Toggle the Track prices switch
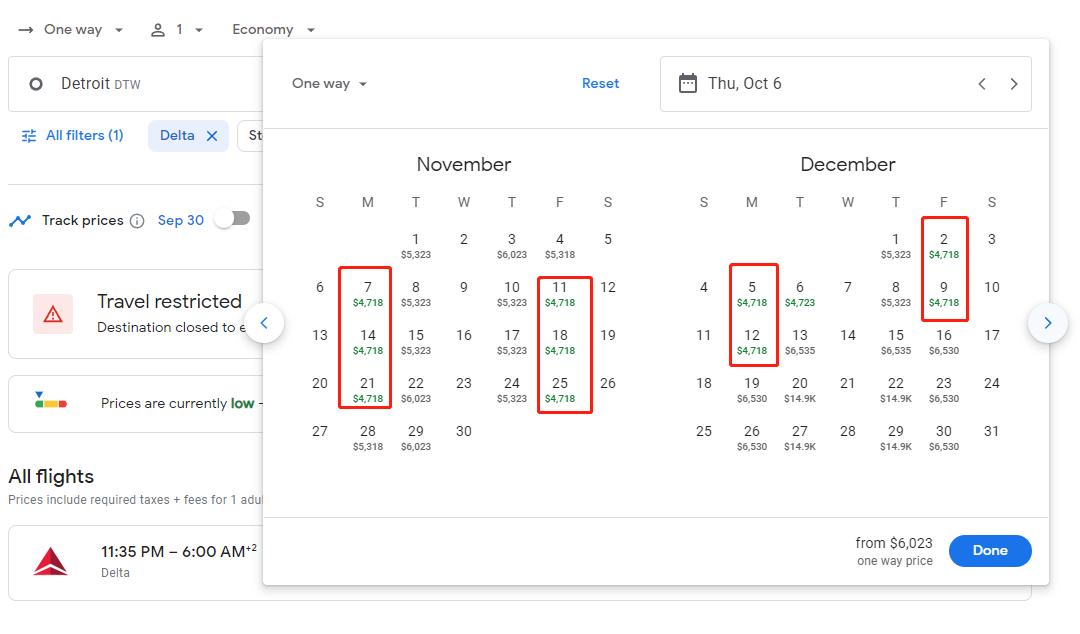1080x634 pixels. [x=232, y=219]
